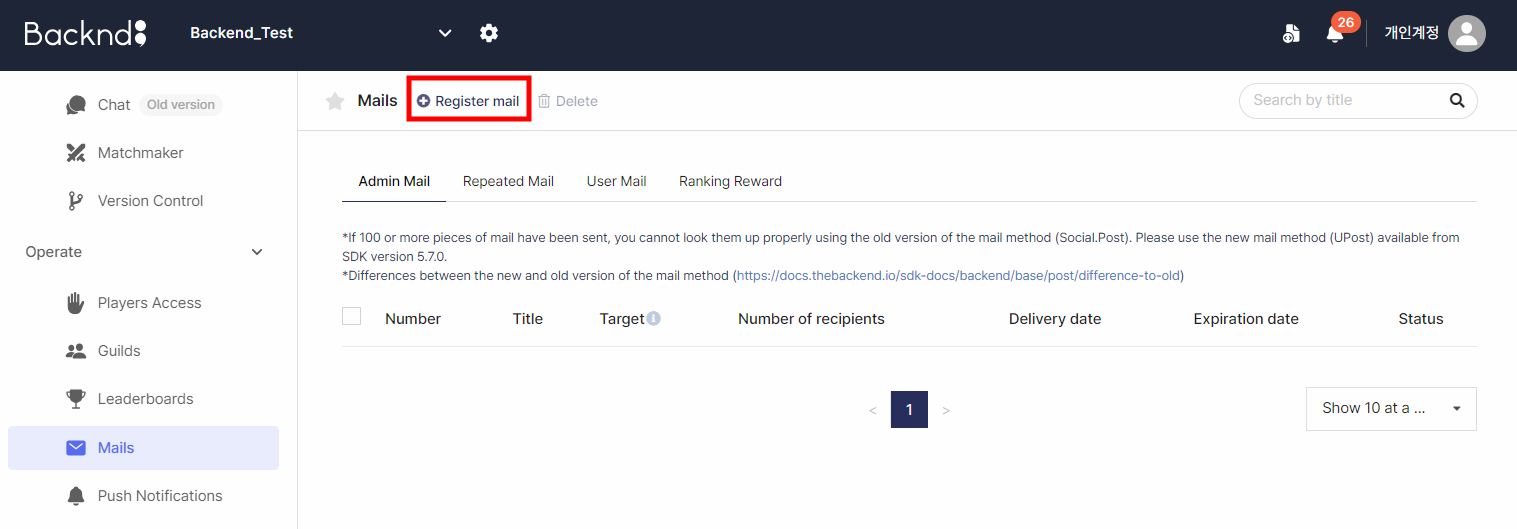Switch to the User Mail tab
Screen dimensions: 1517x529
pyautogui.click(x=616, y=181)
